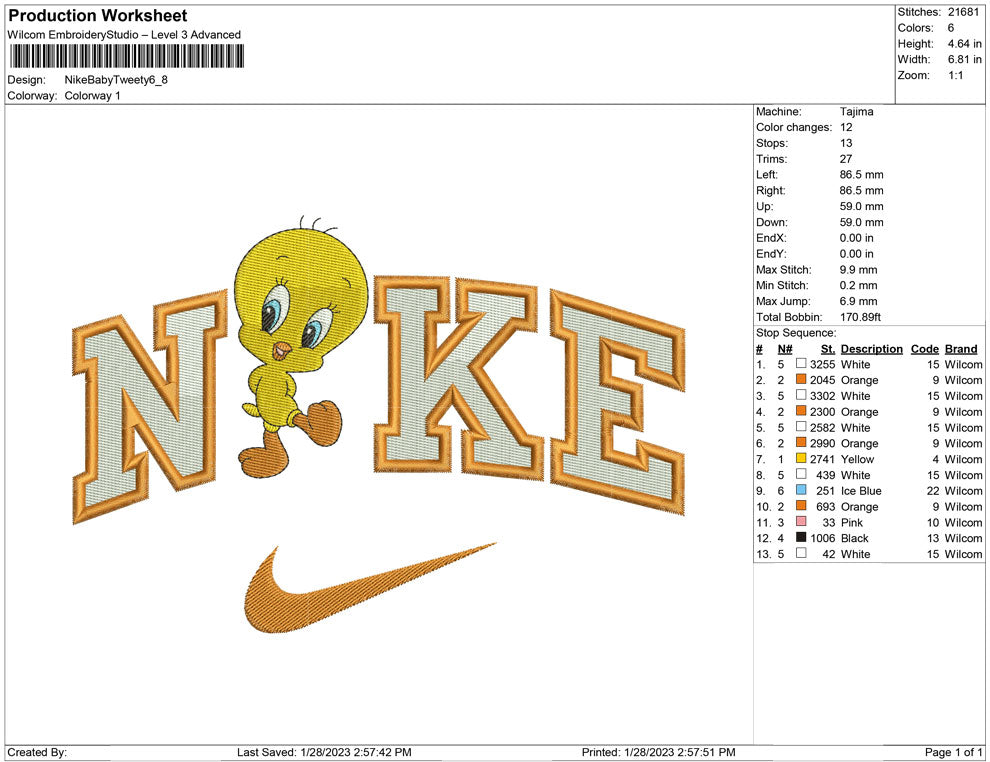
Task: Click the Max Jump value '6.9 mm'
Action: (858, 301)
